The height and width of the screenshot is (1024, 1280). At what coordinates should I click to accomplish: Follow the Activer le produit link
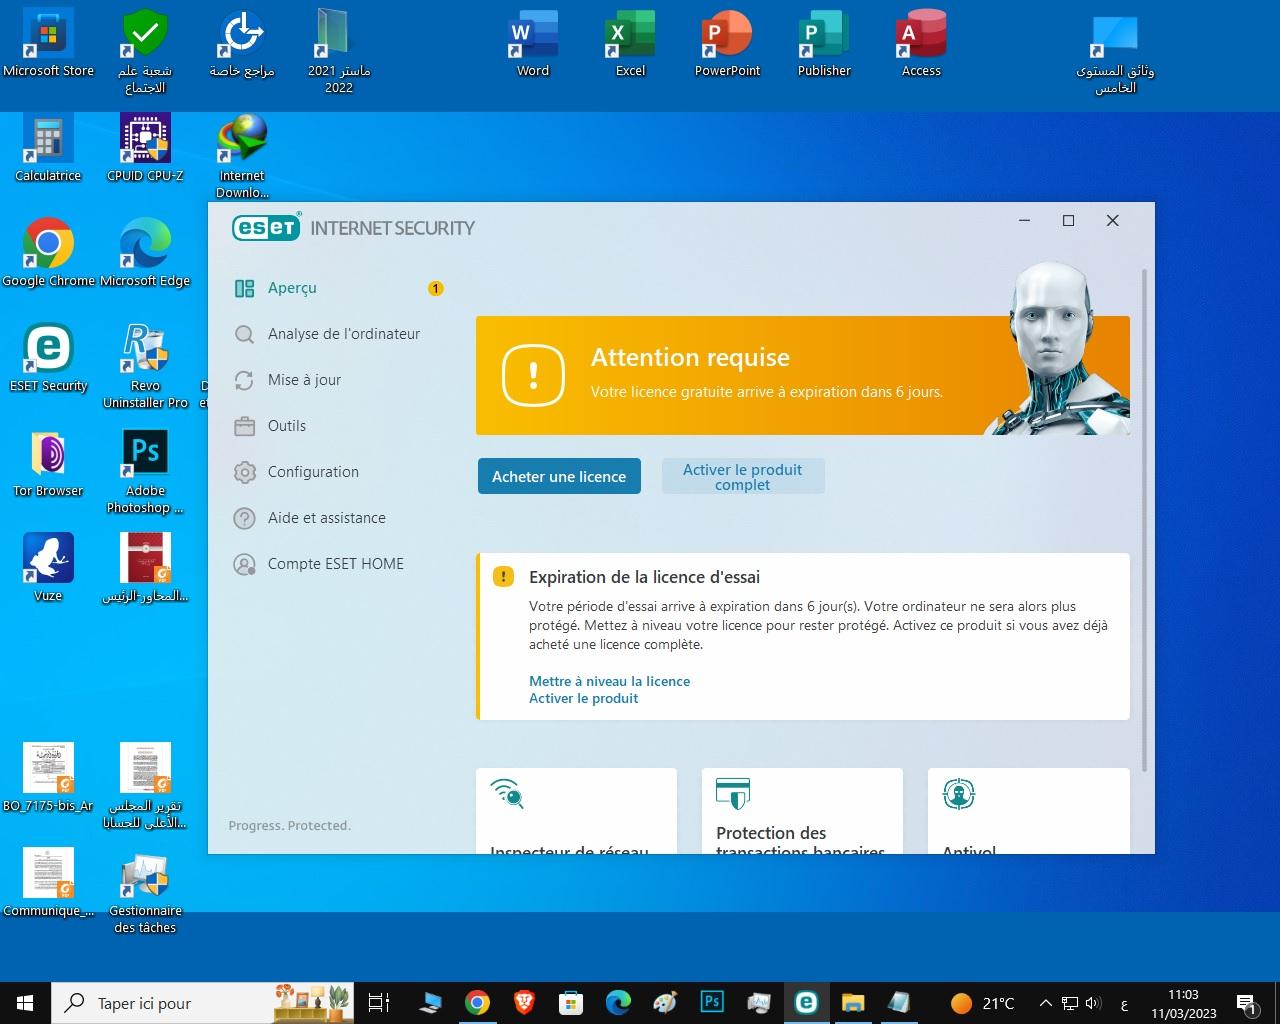583,698
